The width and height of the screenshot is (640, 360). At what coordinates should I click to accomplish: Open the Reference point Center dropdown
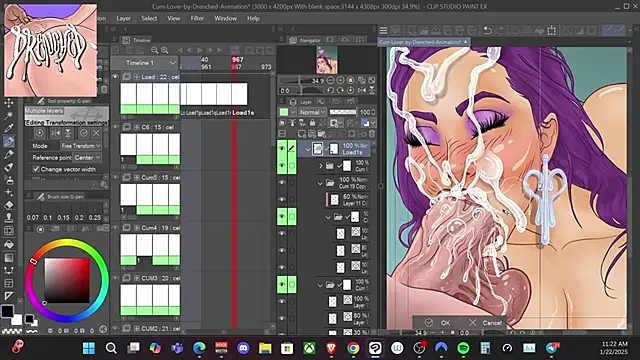87,158
